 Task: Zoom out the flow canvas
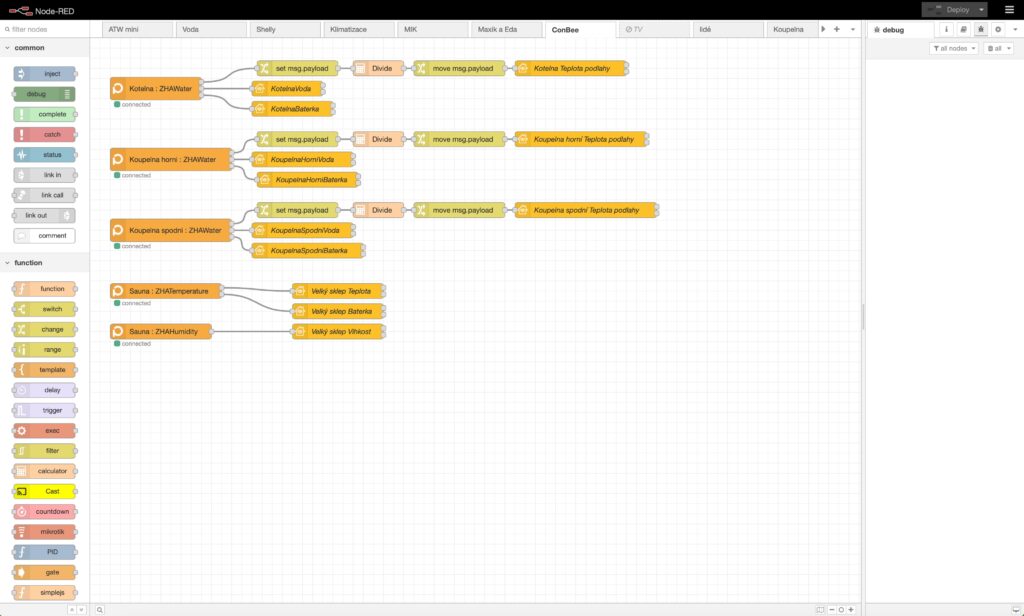tap(831, 609)
